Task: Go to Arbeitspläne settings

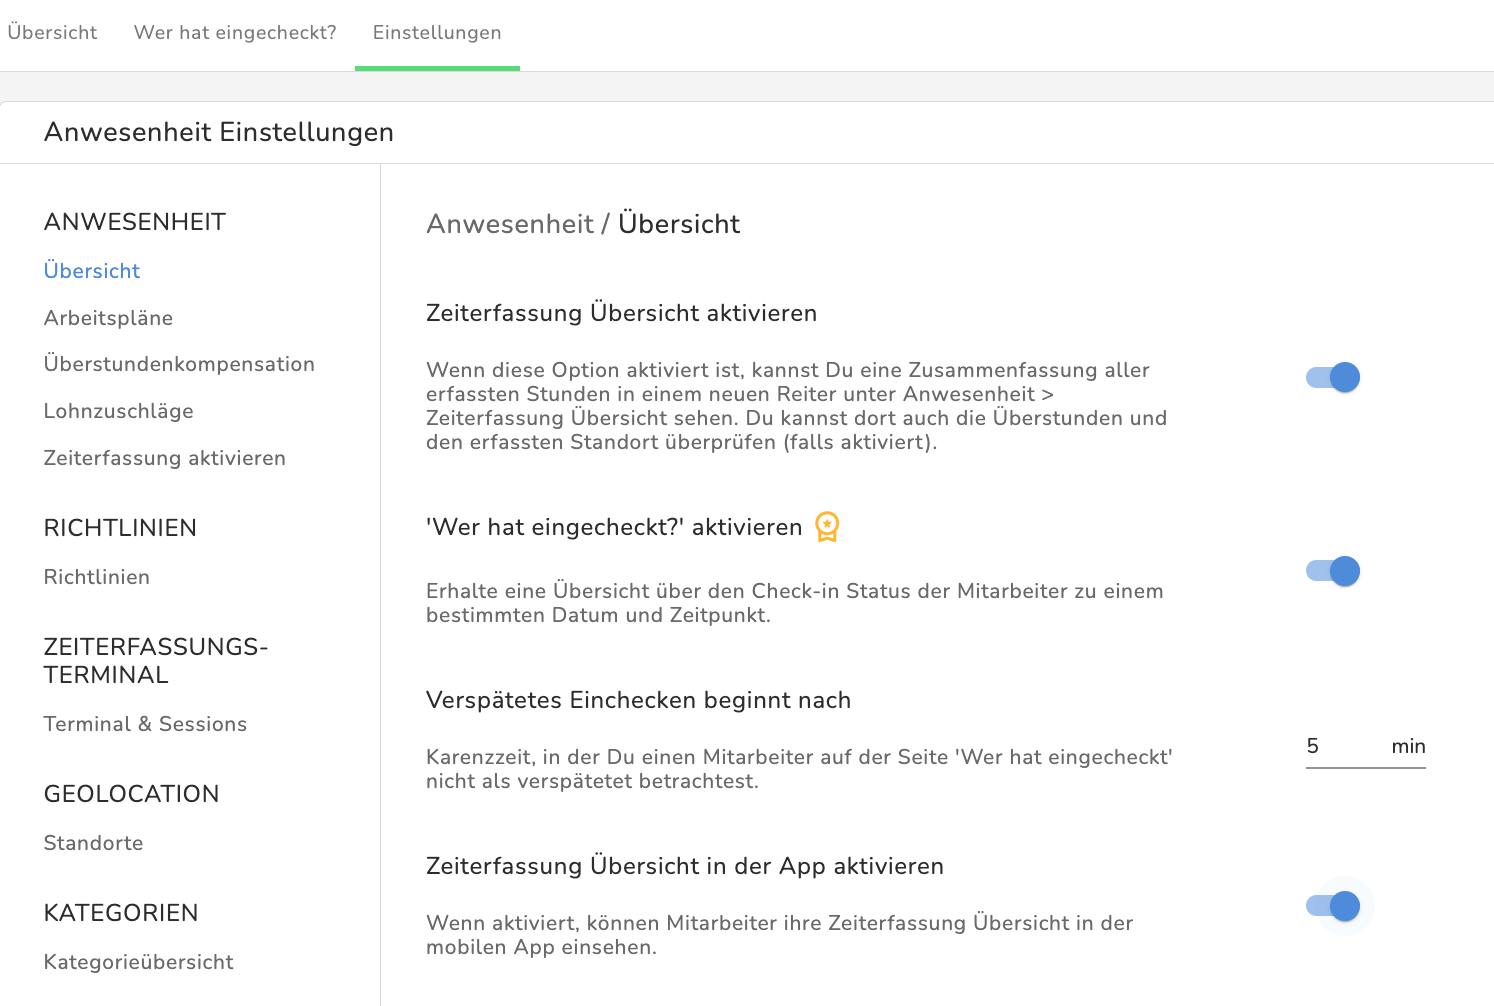Action: (x=108, y=318)
